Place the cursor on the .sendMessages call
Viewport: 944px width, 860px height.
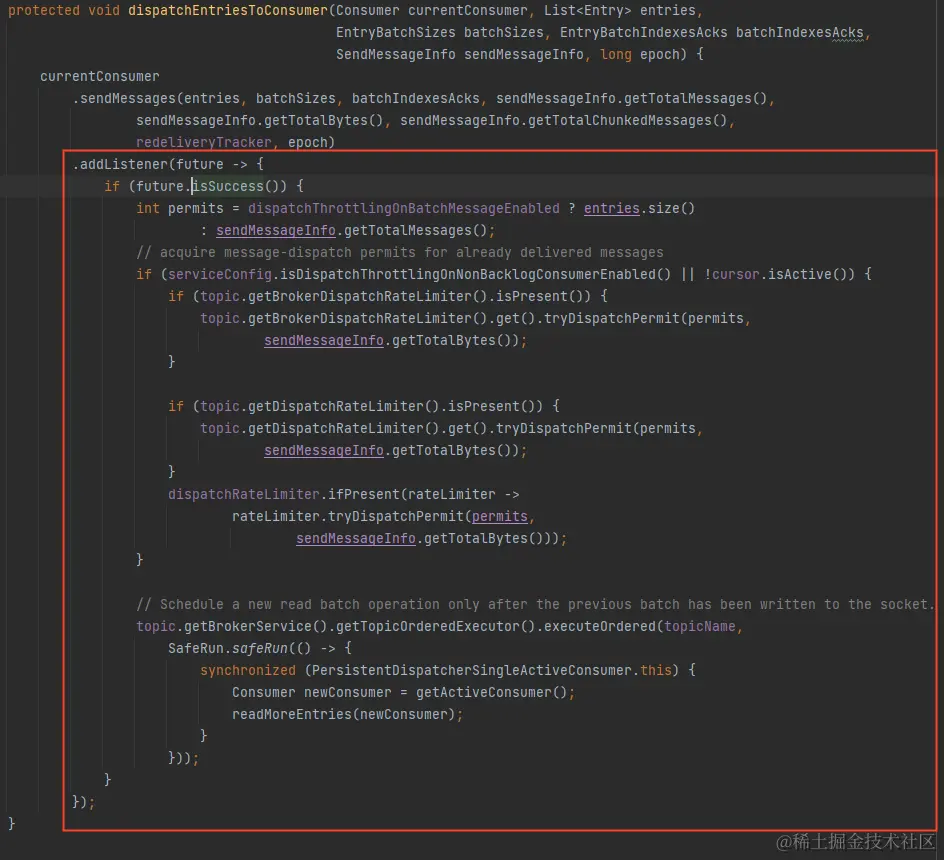[x=123, y=98]
